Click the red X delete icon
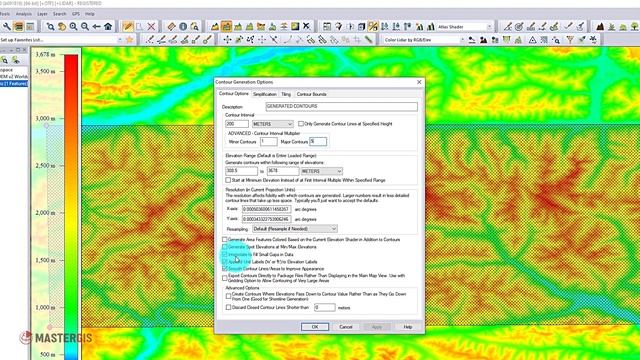Screen dimensions: 640x360 [x=151, y=27]
